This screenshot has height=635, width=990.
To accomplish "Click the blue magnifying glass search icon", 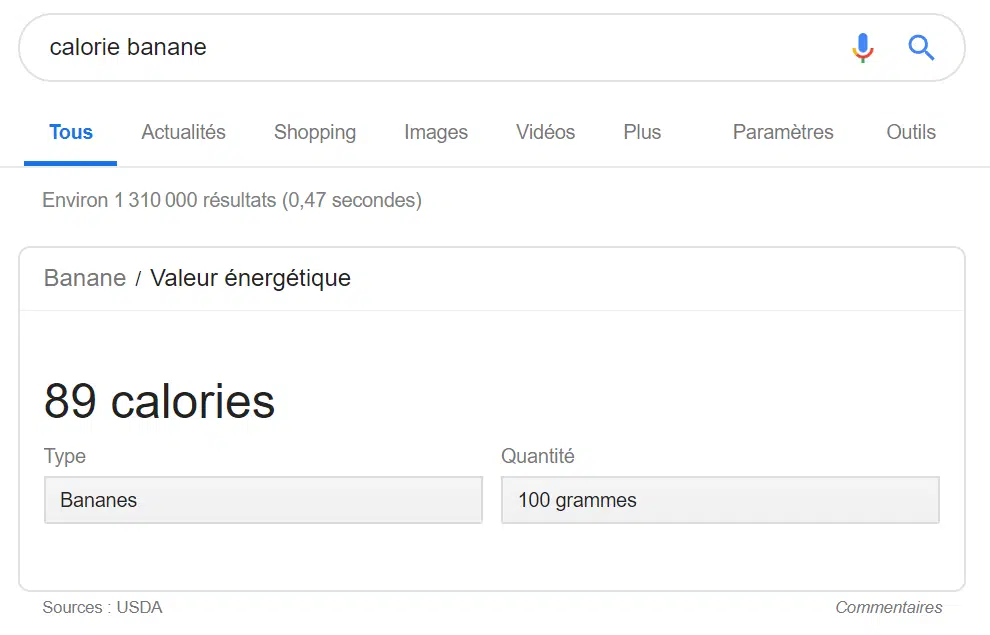I will click(x=921, y=47).
